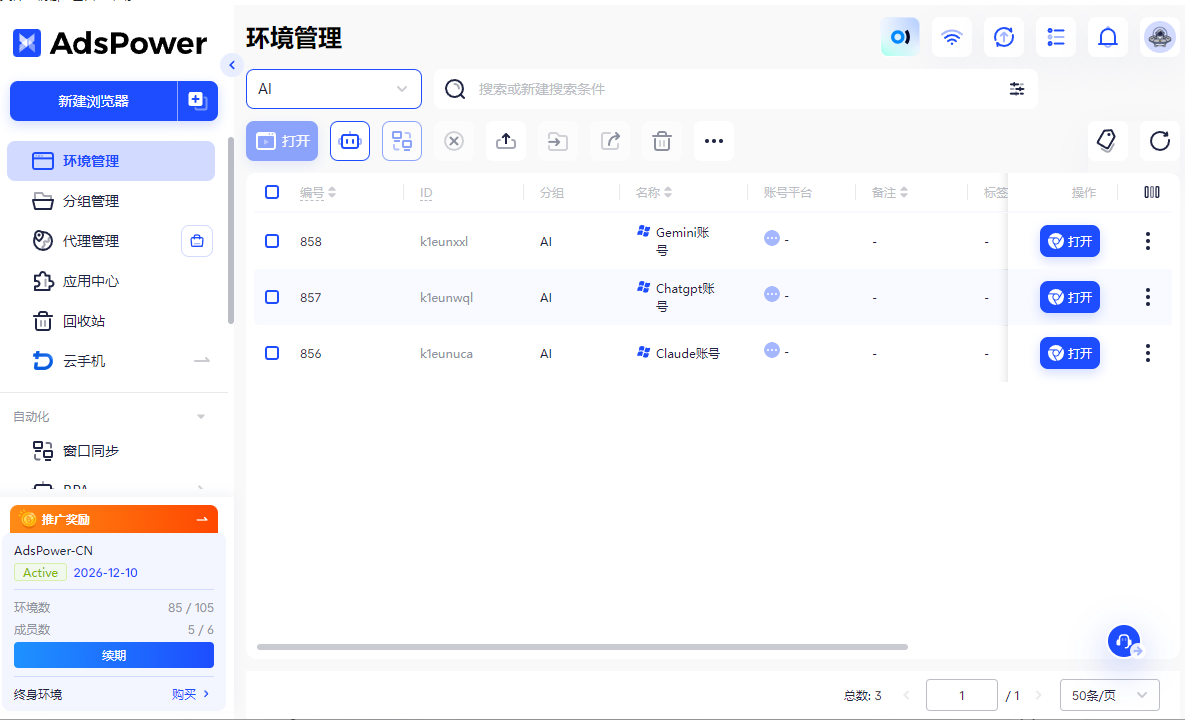The height and width of the screenshot is (720, 1185).
Task: Click the move to group icon
Action: pos(558,141)
